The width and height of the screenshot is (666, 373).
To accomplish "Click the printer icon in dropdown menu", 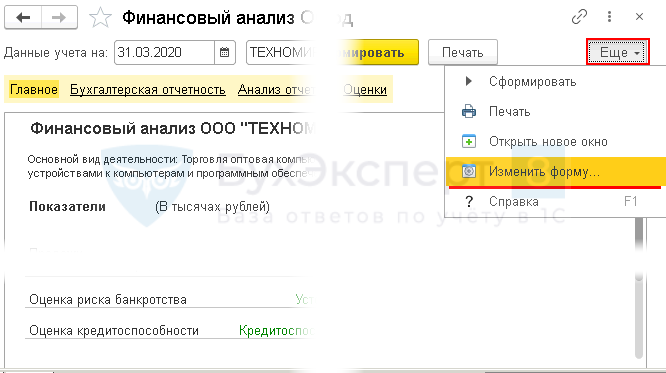I will pos(469,111).
